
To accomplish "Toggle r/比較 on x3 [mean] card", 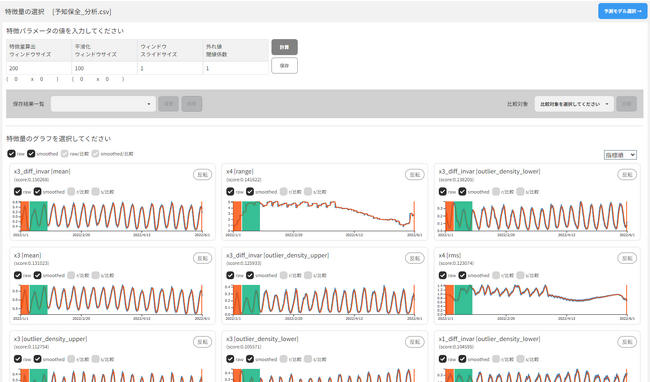I will [x=71, y=275].
